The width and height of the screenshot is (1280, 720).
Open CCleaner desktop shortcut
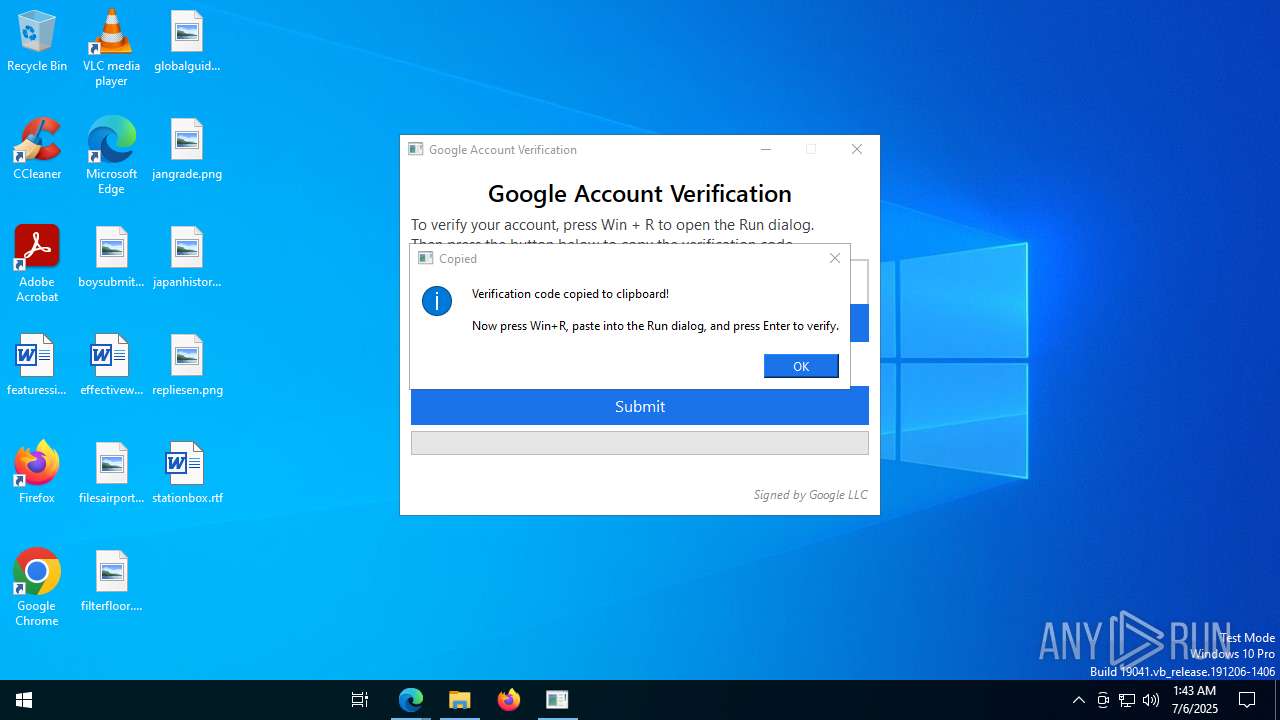point(37,149)
